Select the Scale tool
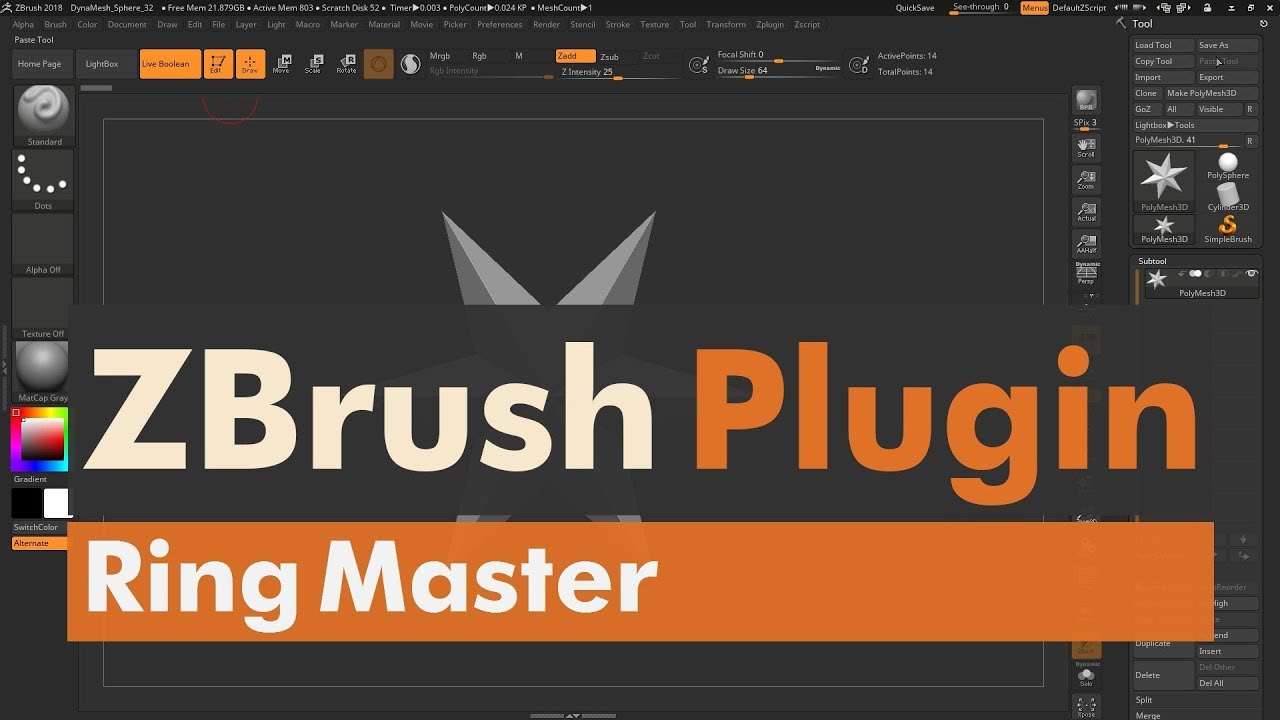Screen dimensions: 1280x720 pos(313,64)
